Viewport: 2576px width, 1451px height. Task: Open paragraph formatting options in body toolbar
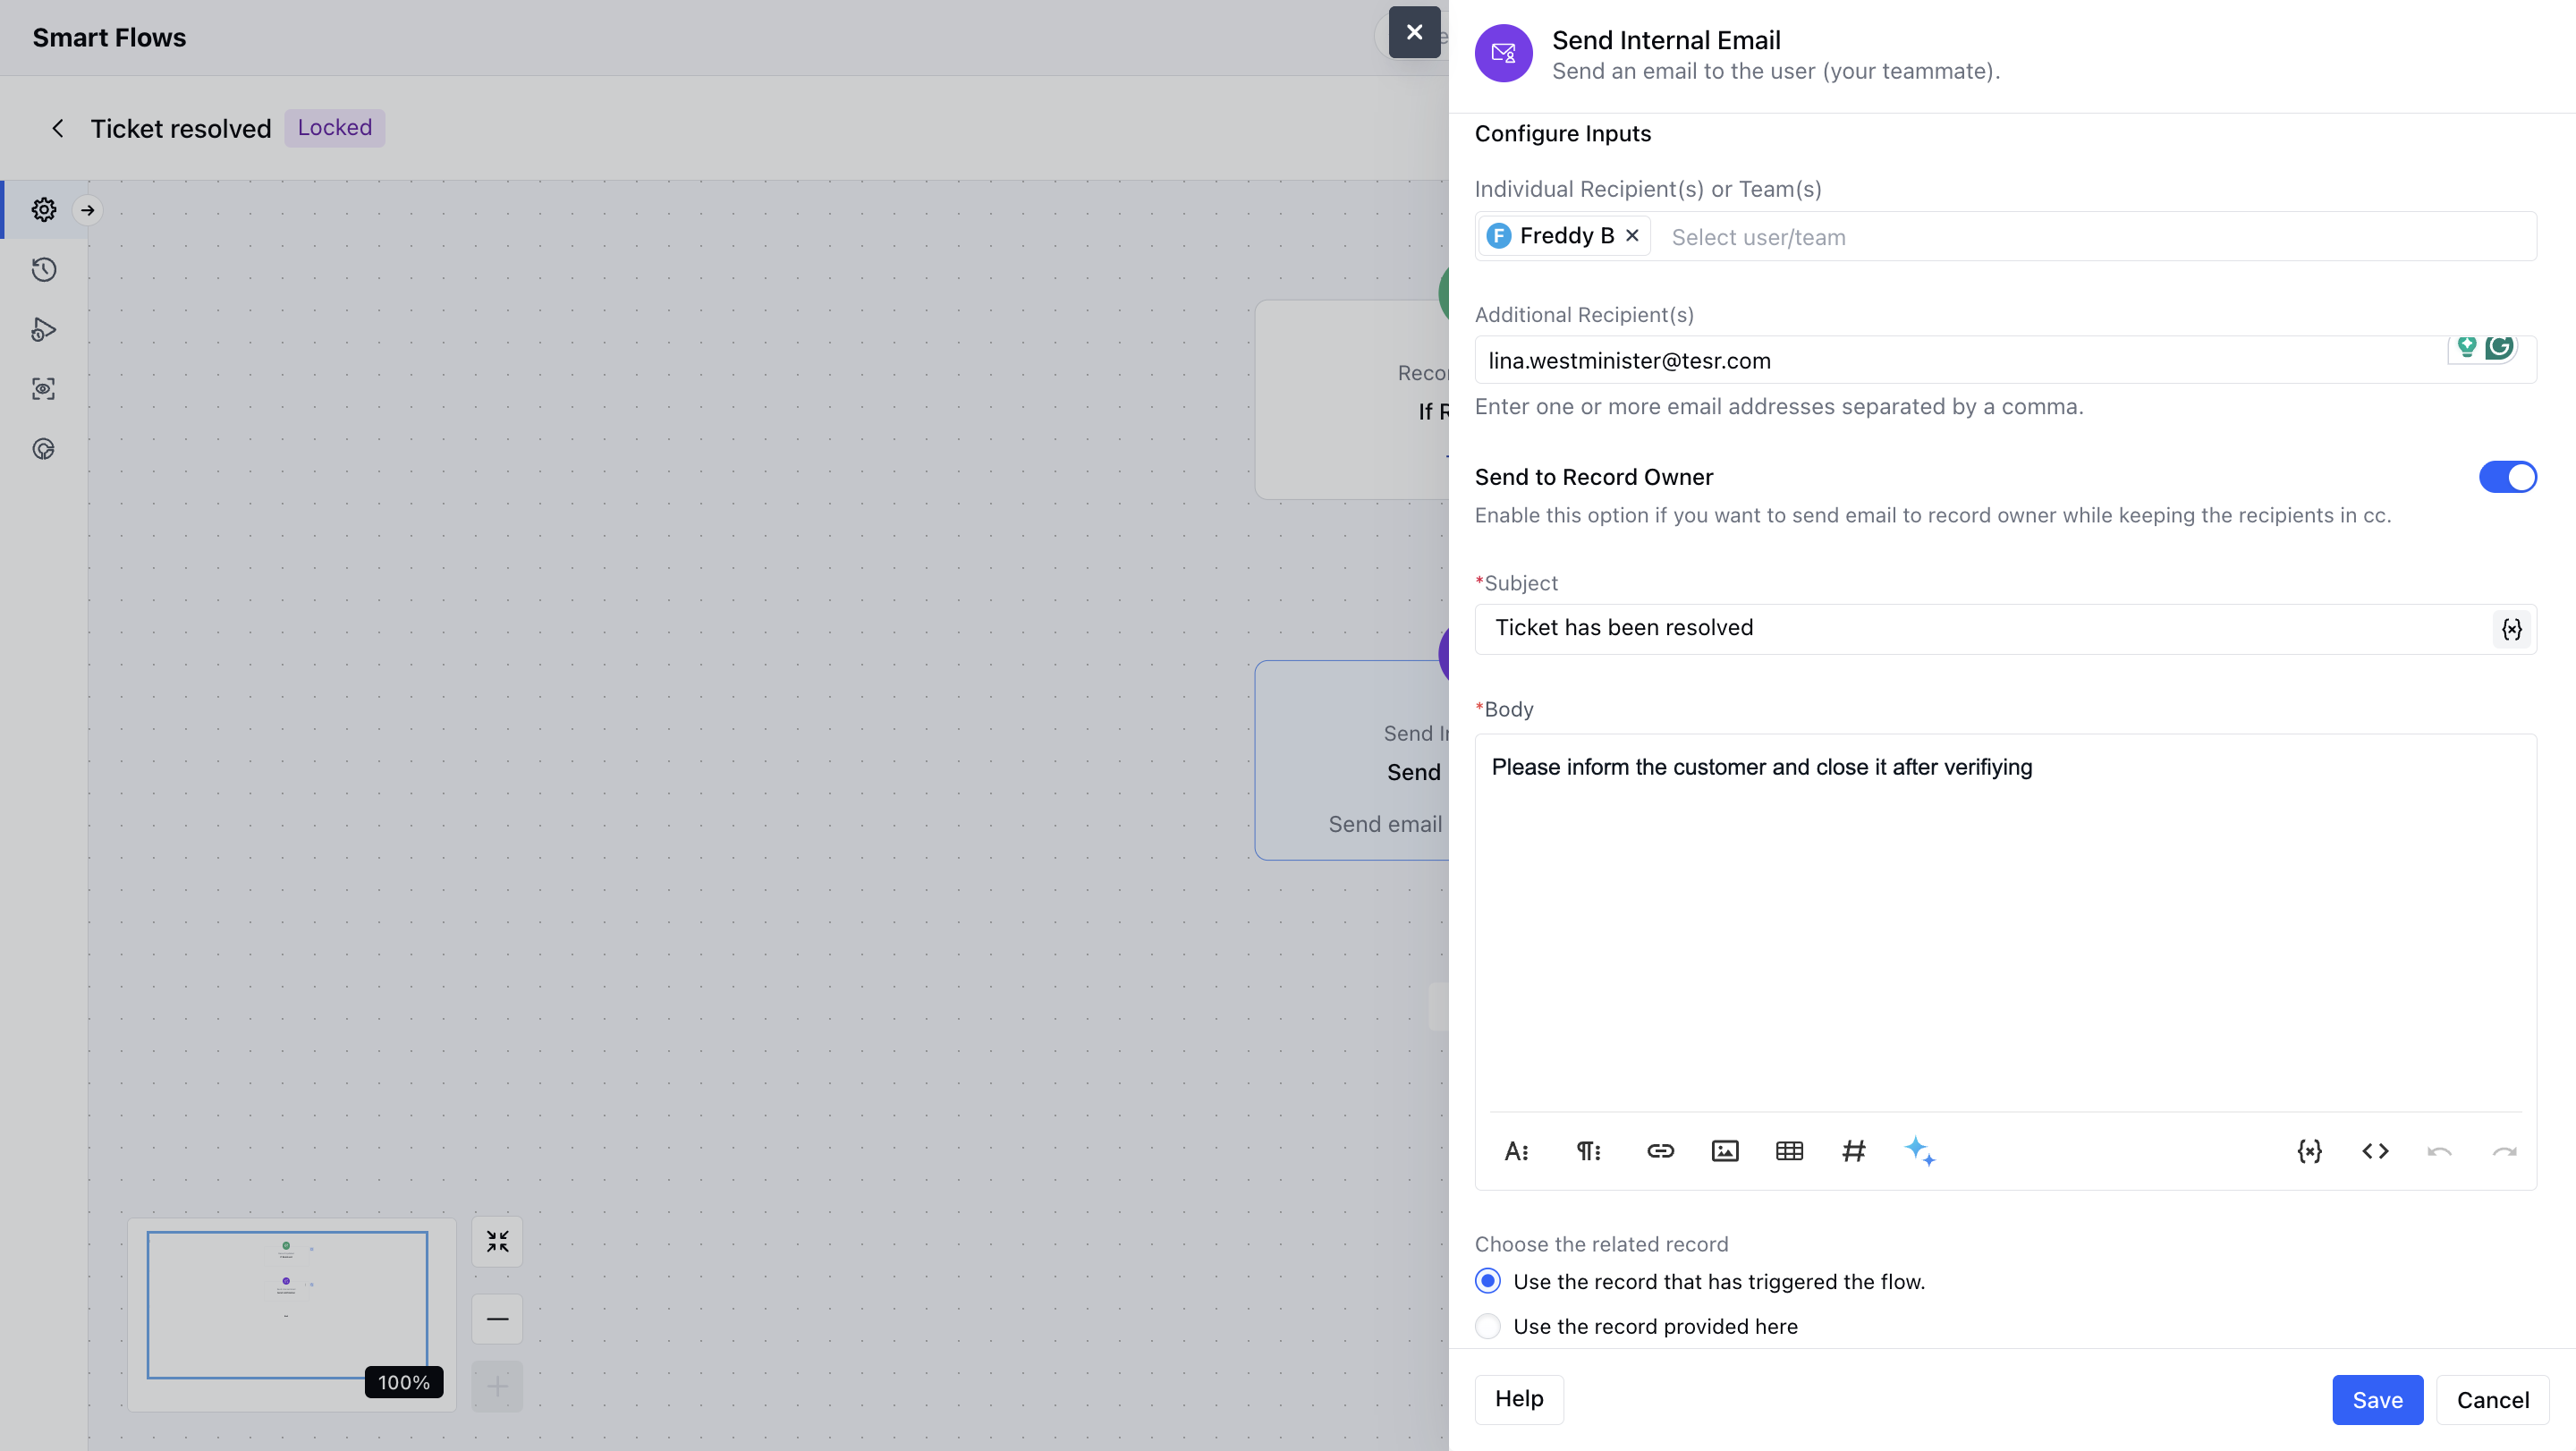[1588, 1151]
